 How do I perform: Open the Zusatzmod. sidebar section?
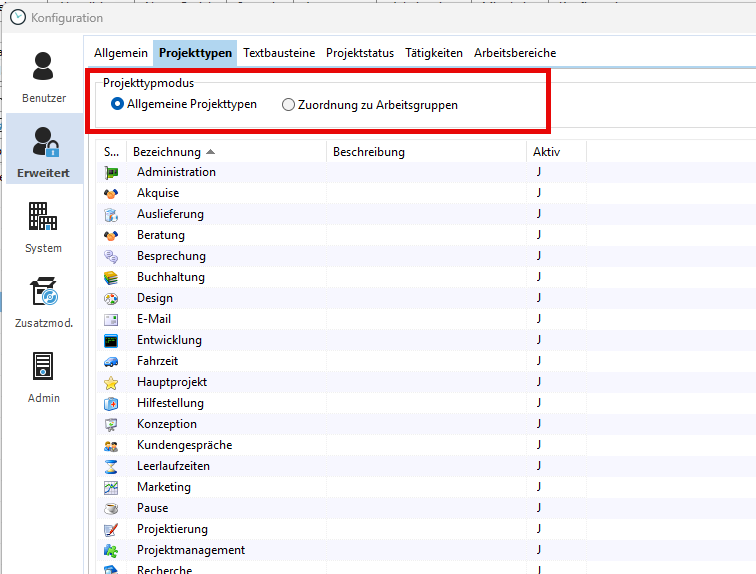click(x=44, y=301)
